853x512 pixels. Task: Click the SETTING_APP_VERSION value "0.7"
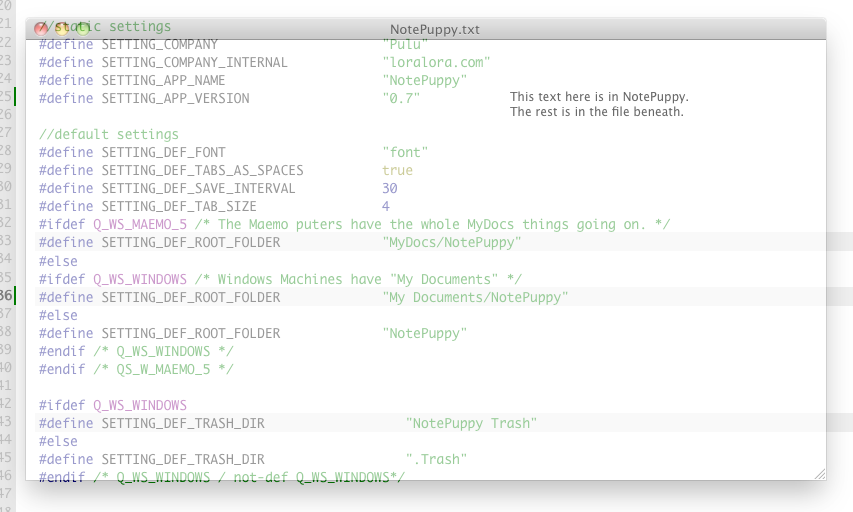(401, 98)
